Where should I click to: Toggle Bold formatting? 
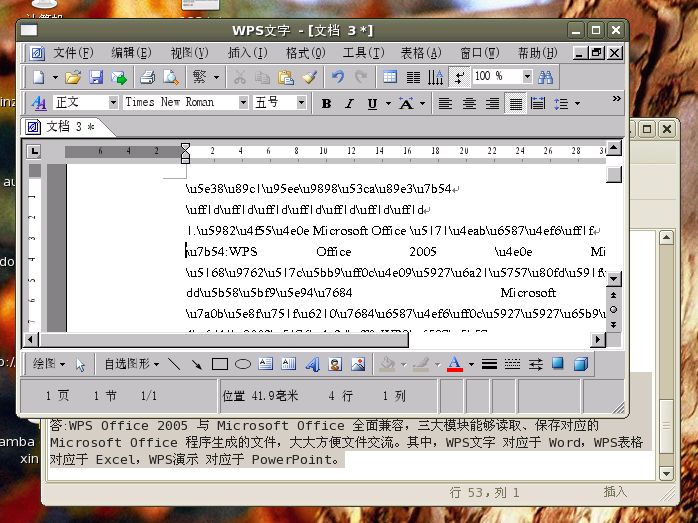[x=326, y=104]
